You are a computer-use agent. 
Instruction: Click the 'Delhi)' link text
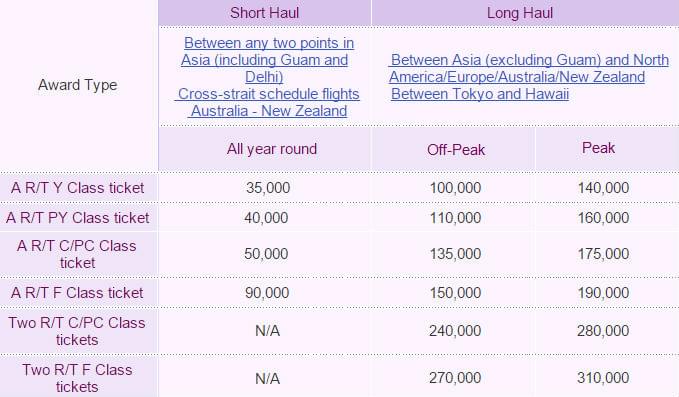pos(264,77)
